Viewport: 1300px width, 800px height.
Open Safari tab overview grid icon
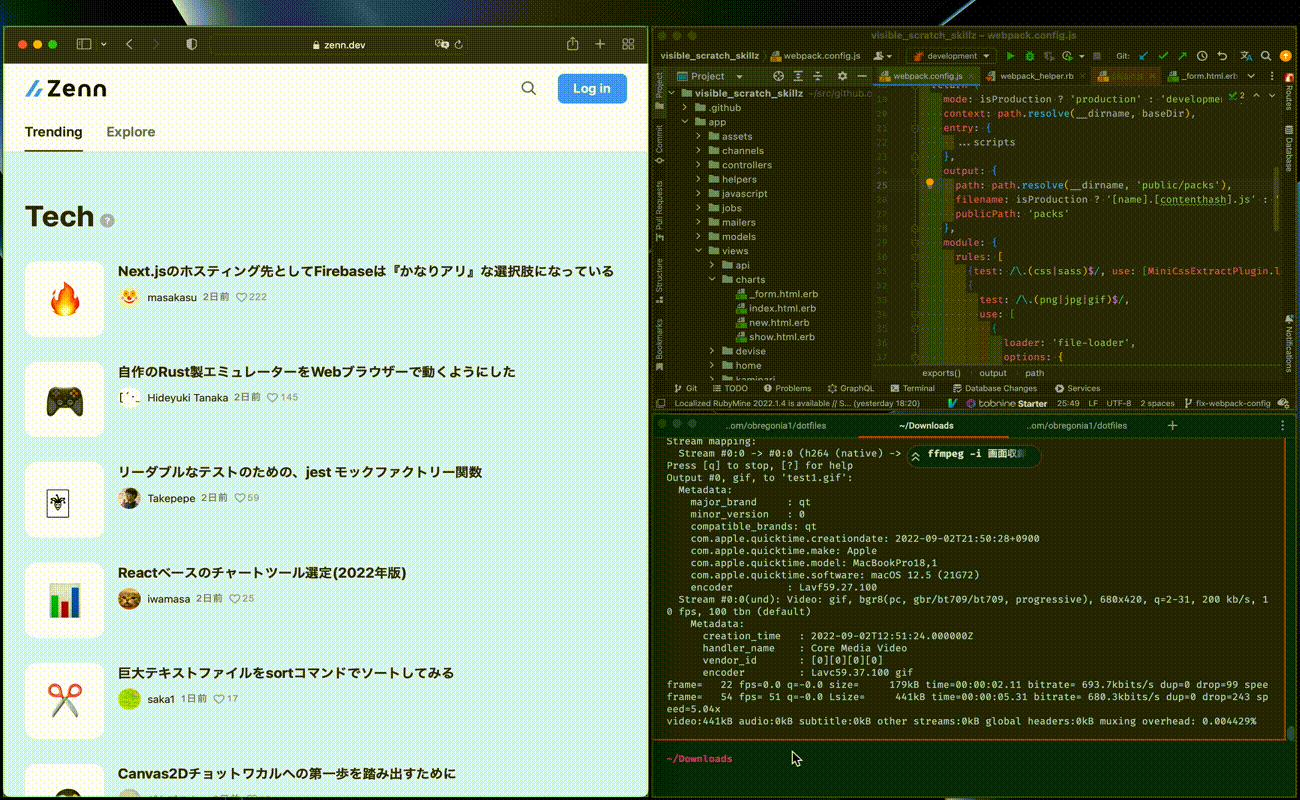point(628,44)
